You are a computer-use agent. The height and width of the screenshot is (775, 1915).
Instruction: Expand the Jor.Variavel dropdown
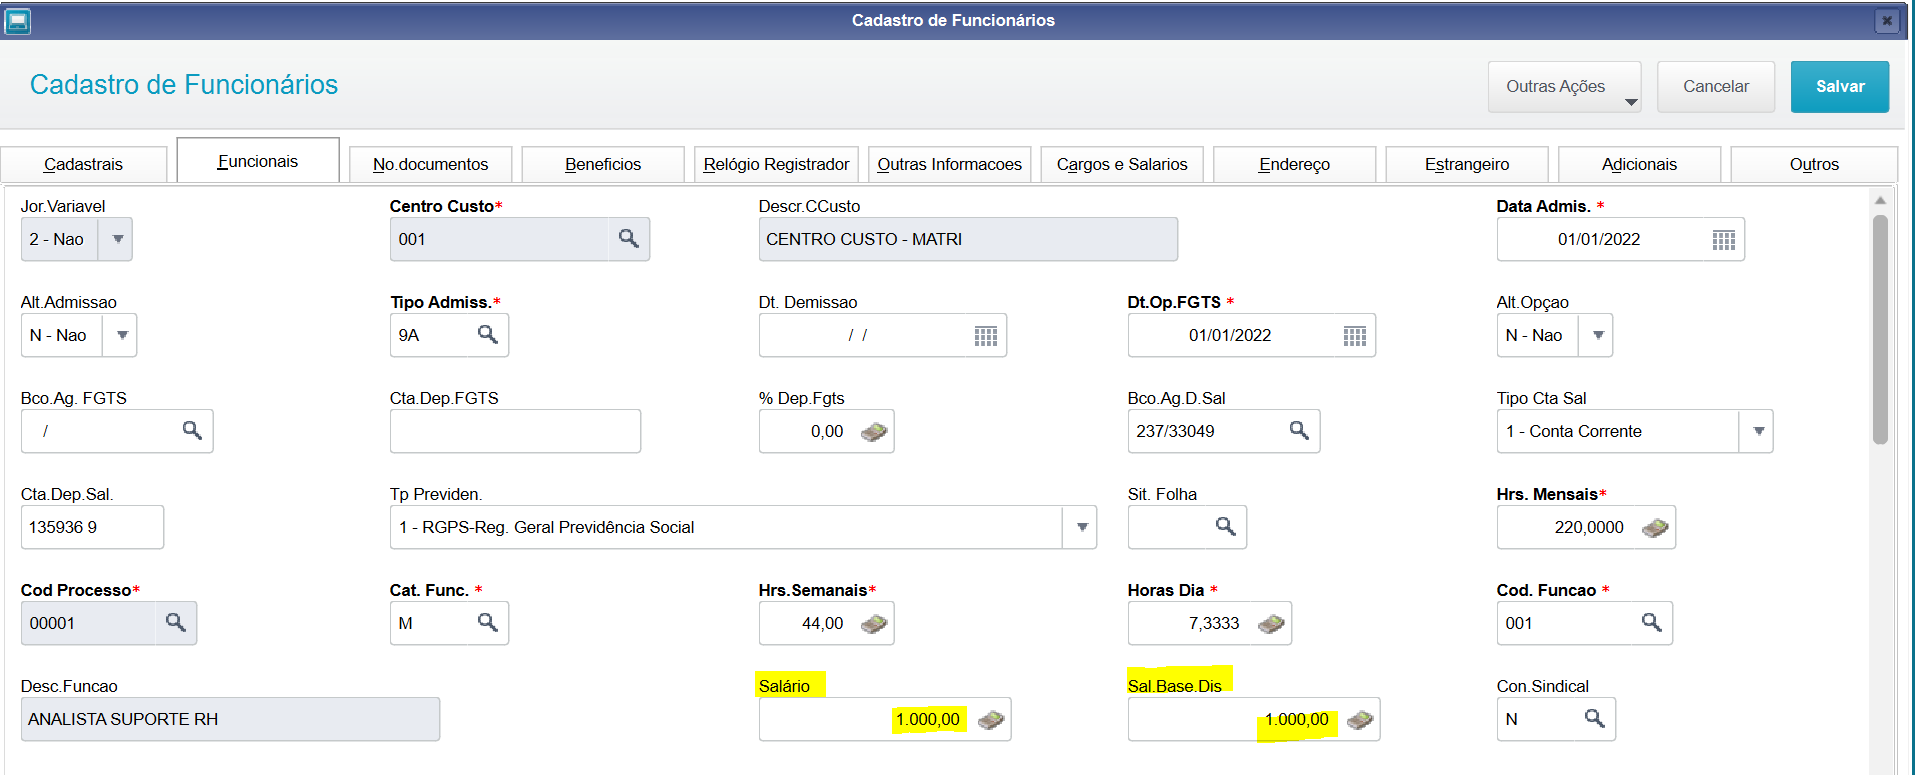117,239
